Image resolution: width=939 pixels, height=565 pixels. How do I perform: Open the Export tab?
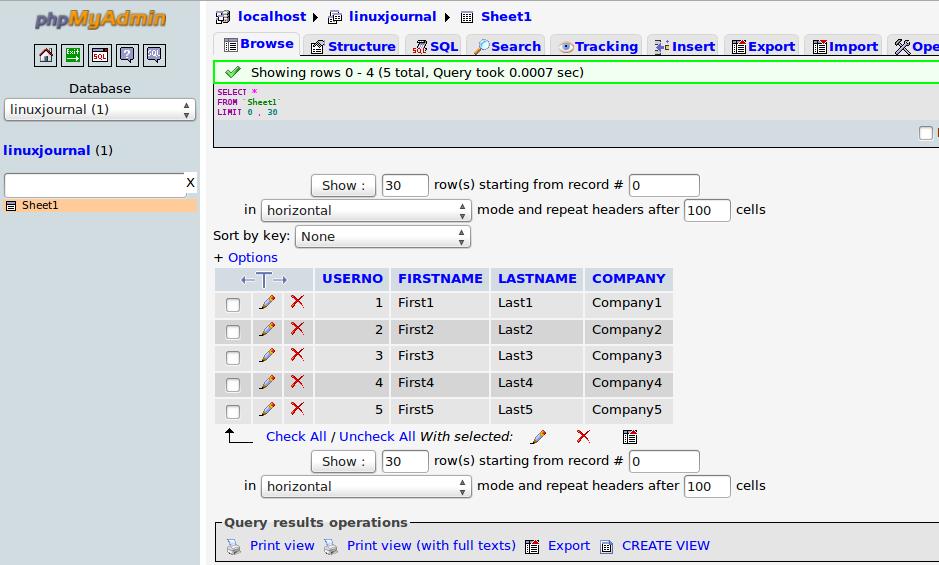[x=763, y=46]
